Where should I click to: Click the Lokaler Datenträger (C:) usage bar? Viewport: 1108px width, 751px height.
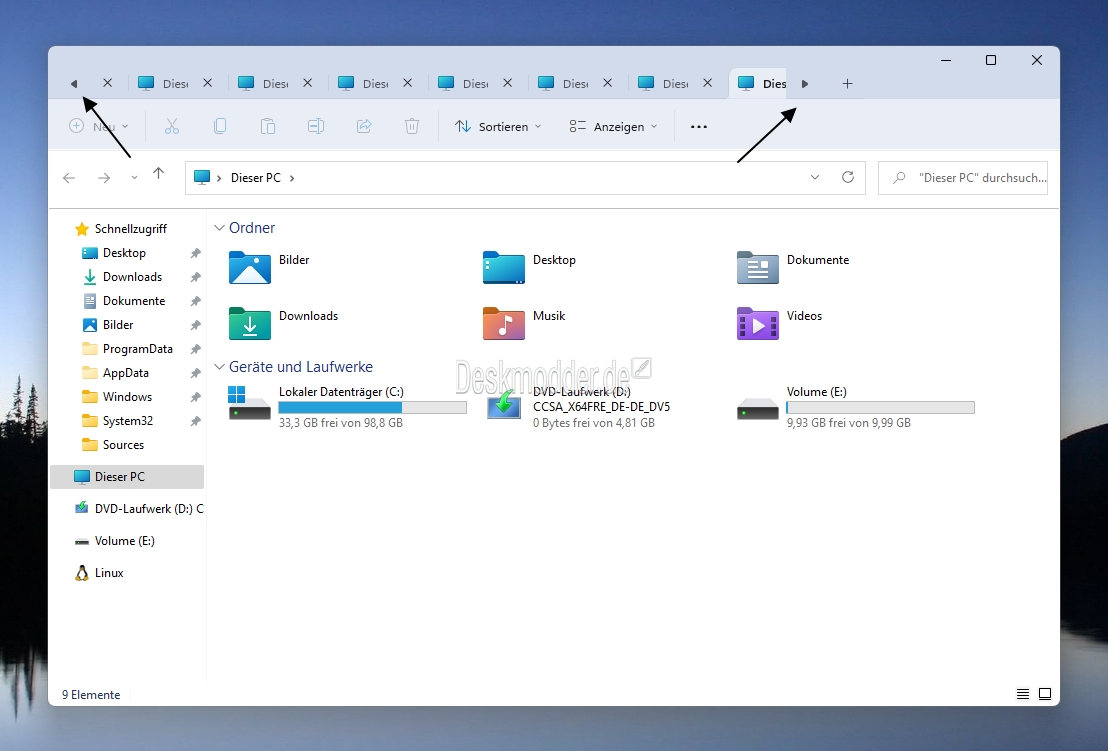[372, 408]
